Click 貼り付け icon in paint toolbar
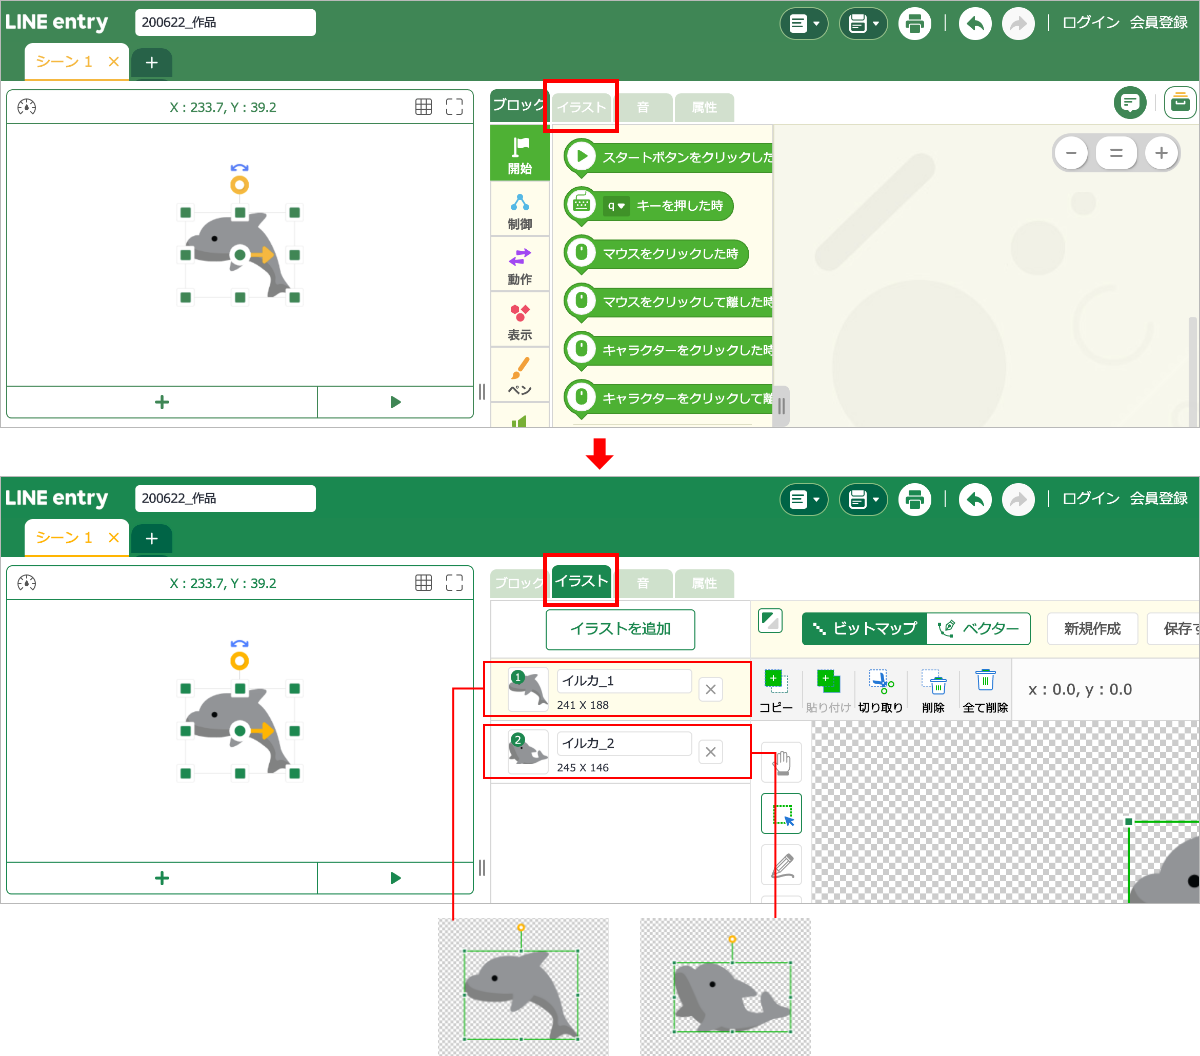 [829, 690]
